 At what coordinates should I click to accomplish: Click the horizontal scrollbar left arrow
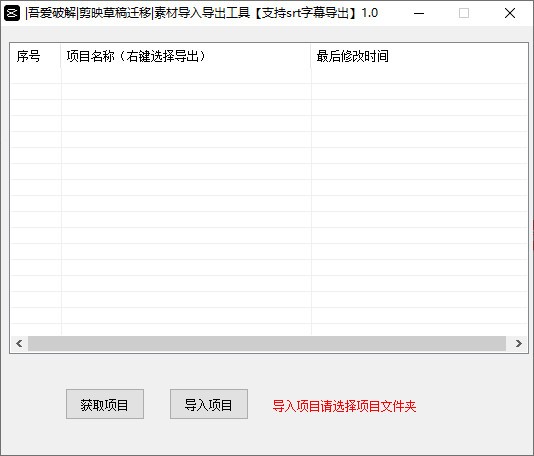point(19,343)
